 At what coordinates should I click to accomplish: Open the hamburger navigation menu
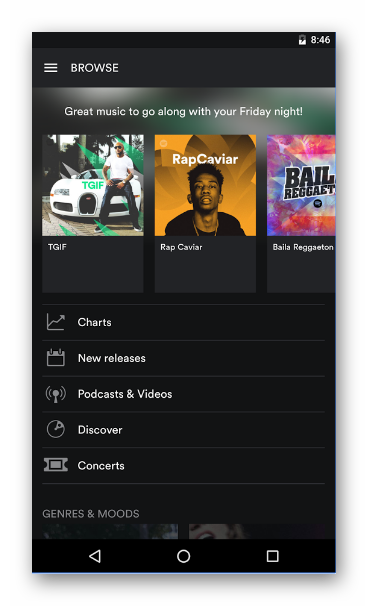pyautogui.click(x=51, y=68)
